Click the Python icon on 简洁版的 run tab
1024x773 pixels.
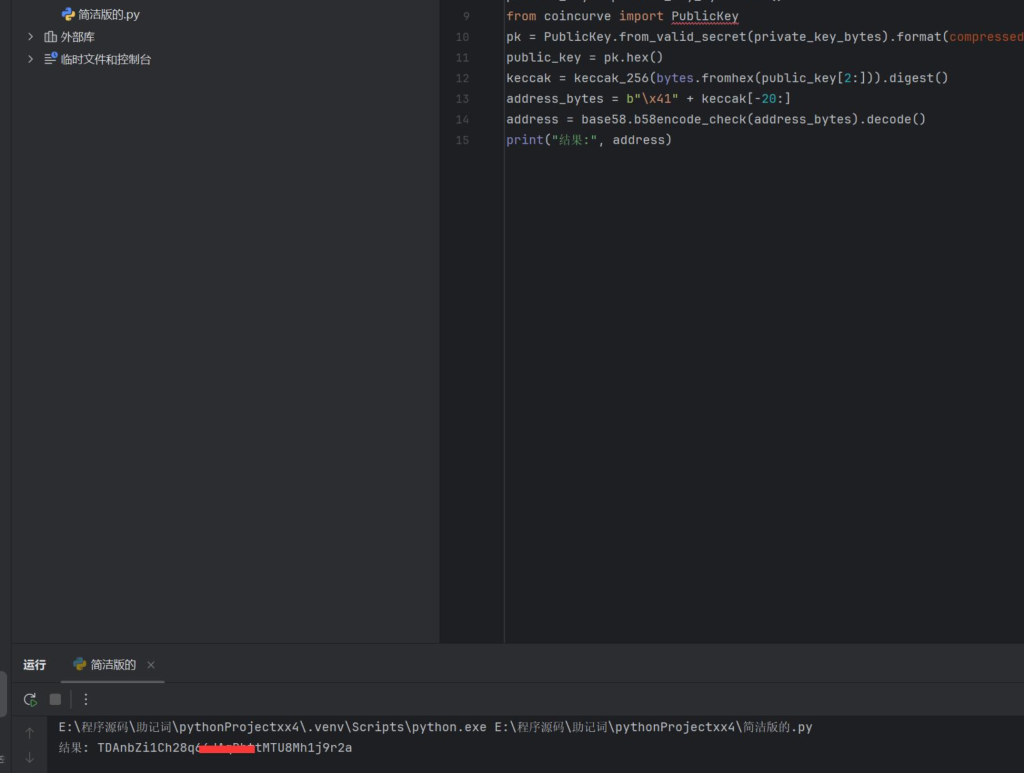tap(80, 664)
